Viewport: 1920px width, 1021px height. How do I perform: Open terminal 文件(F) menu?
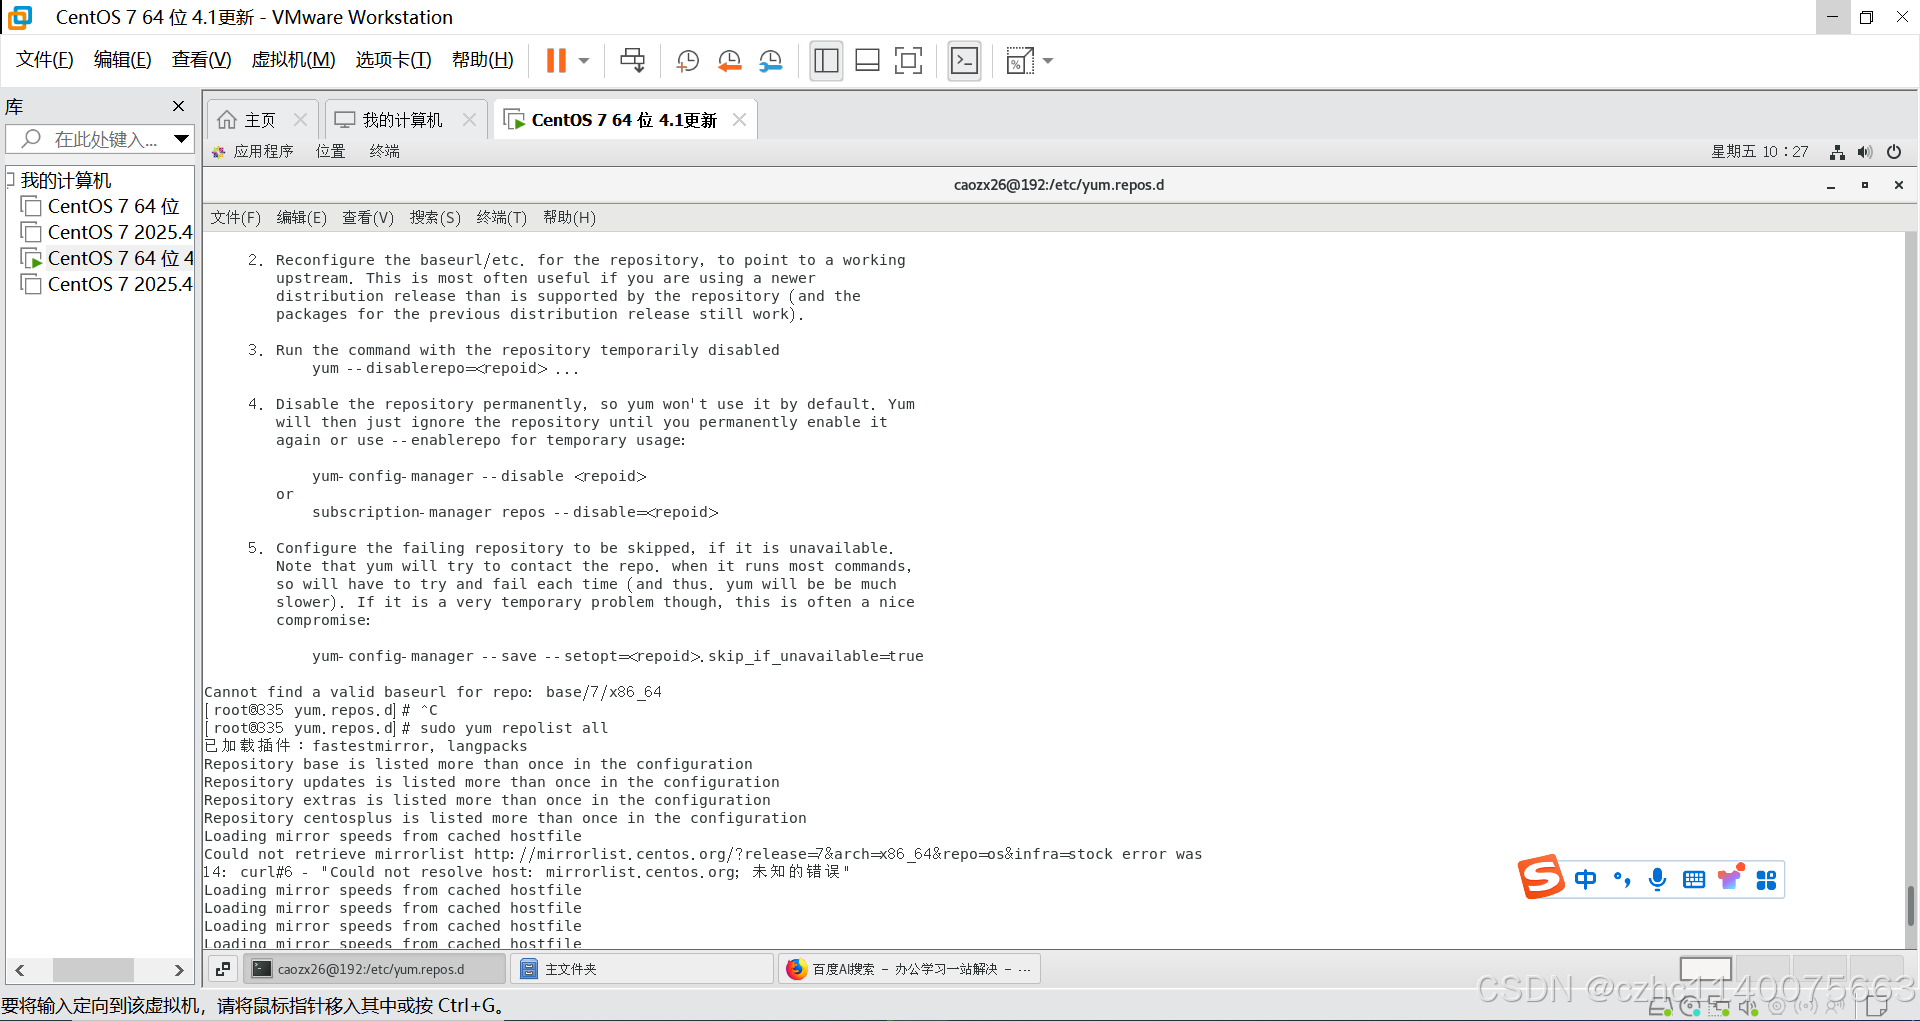(x=236, y=217)
